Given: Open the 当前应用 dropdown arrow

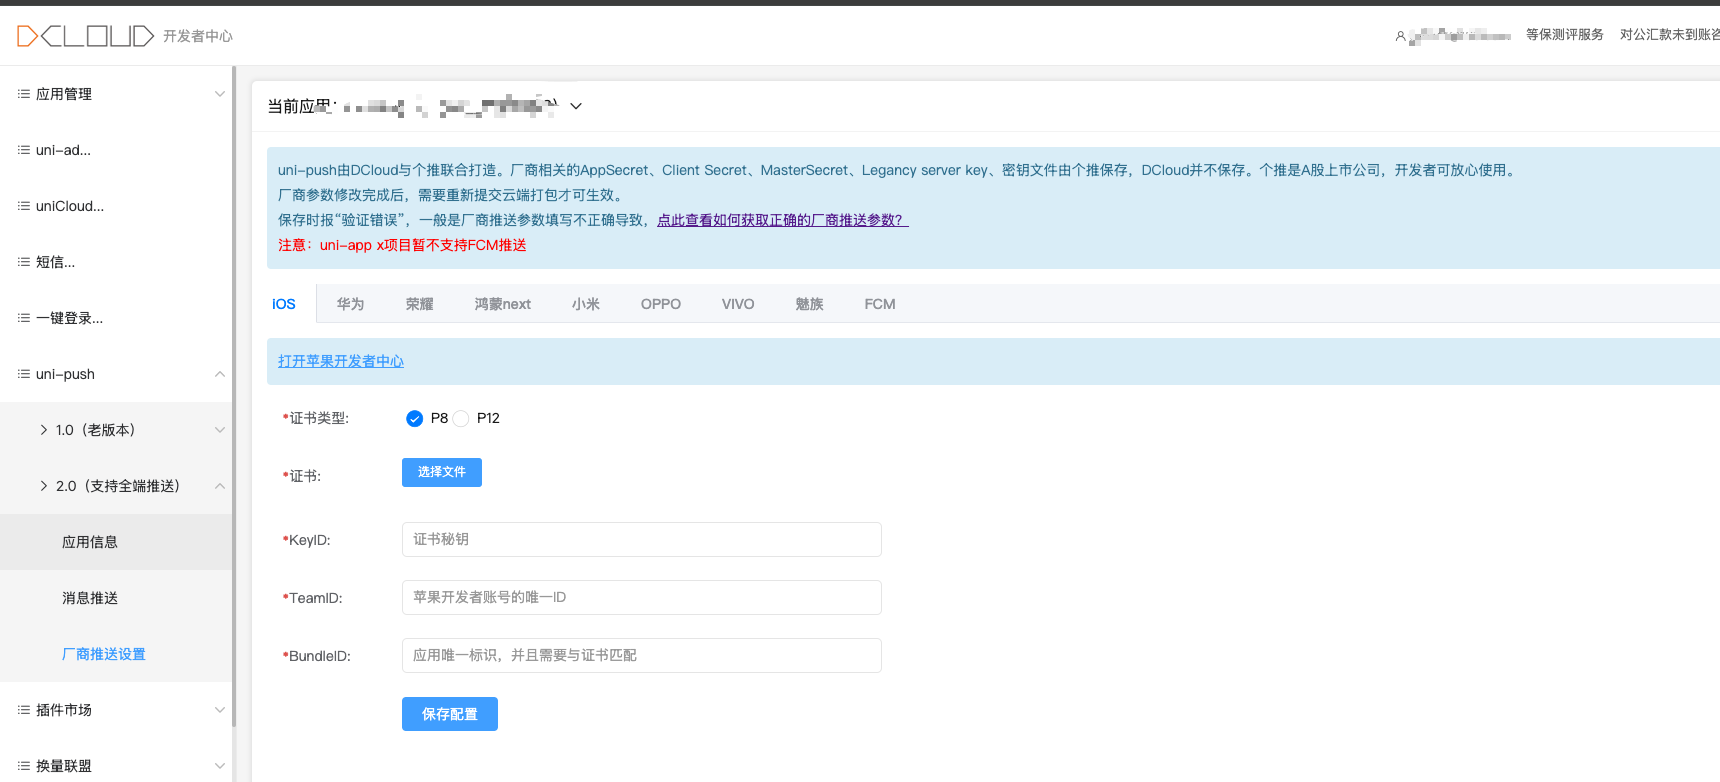Looking at the screenshot, I should [576, 106].
